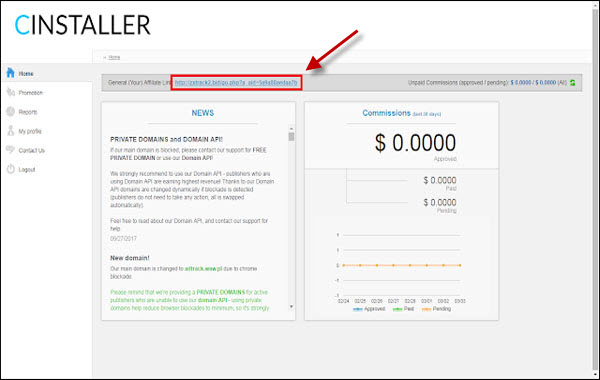600x380 pixels.
Task: Click the Promotion icon in sidebar
Action: pos(10,92)
